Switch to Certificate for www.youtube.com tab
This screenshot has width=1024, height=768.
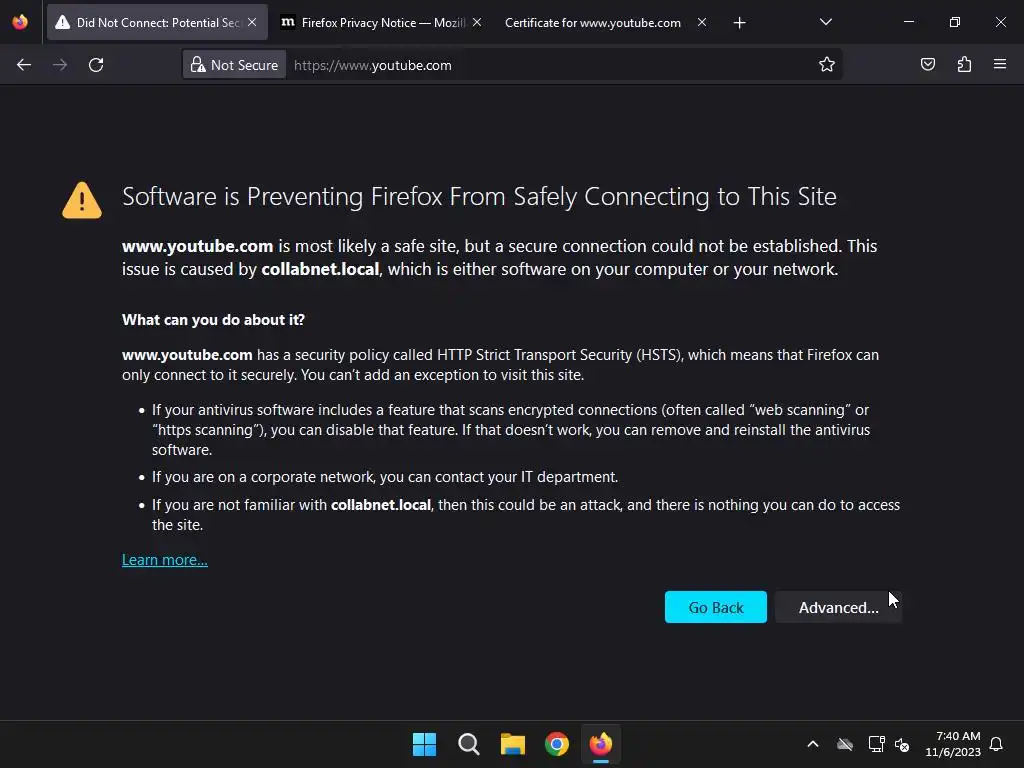click(607, 22)
